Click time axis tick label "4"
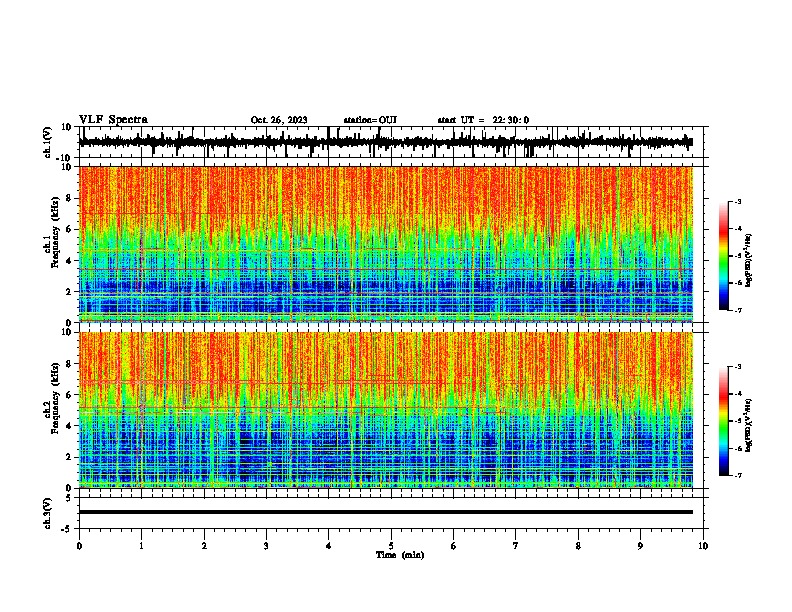The height and width of the screenshot is (612, 792). pos(329,546)
